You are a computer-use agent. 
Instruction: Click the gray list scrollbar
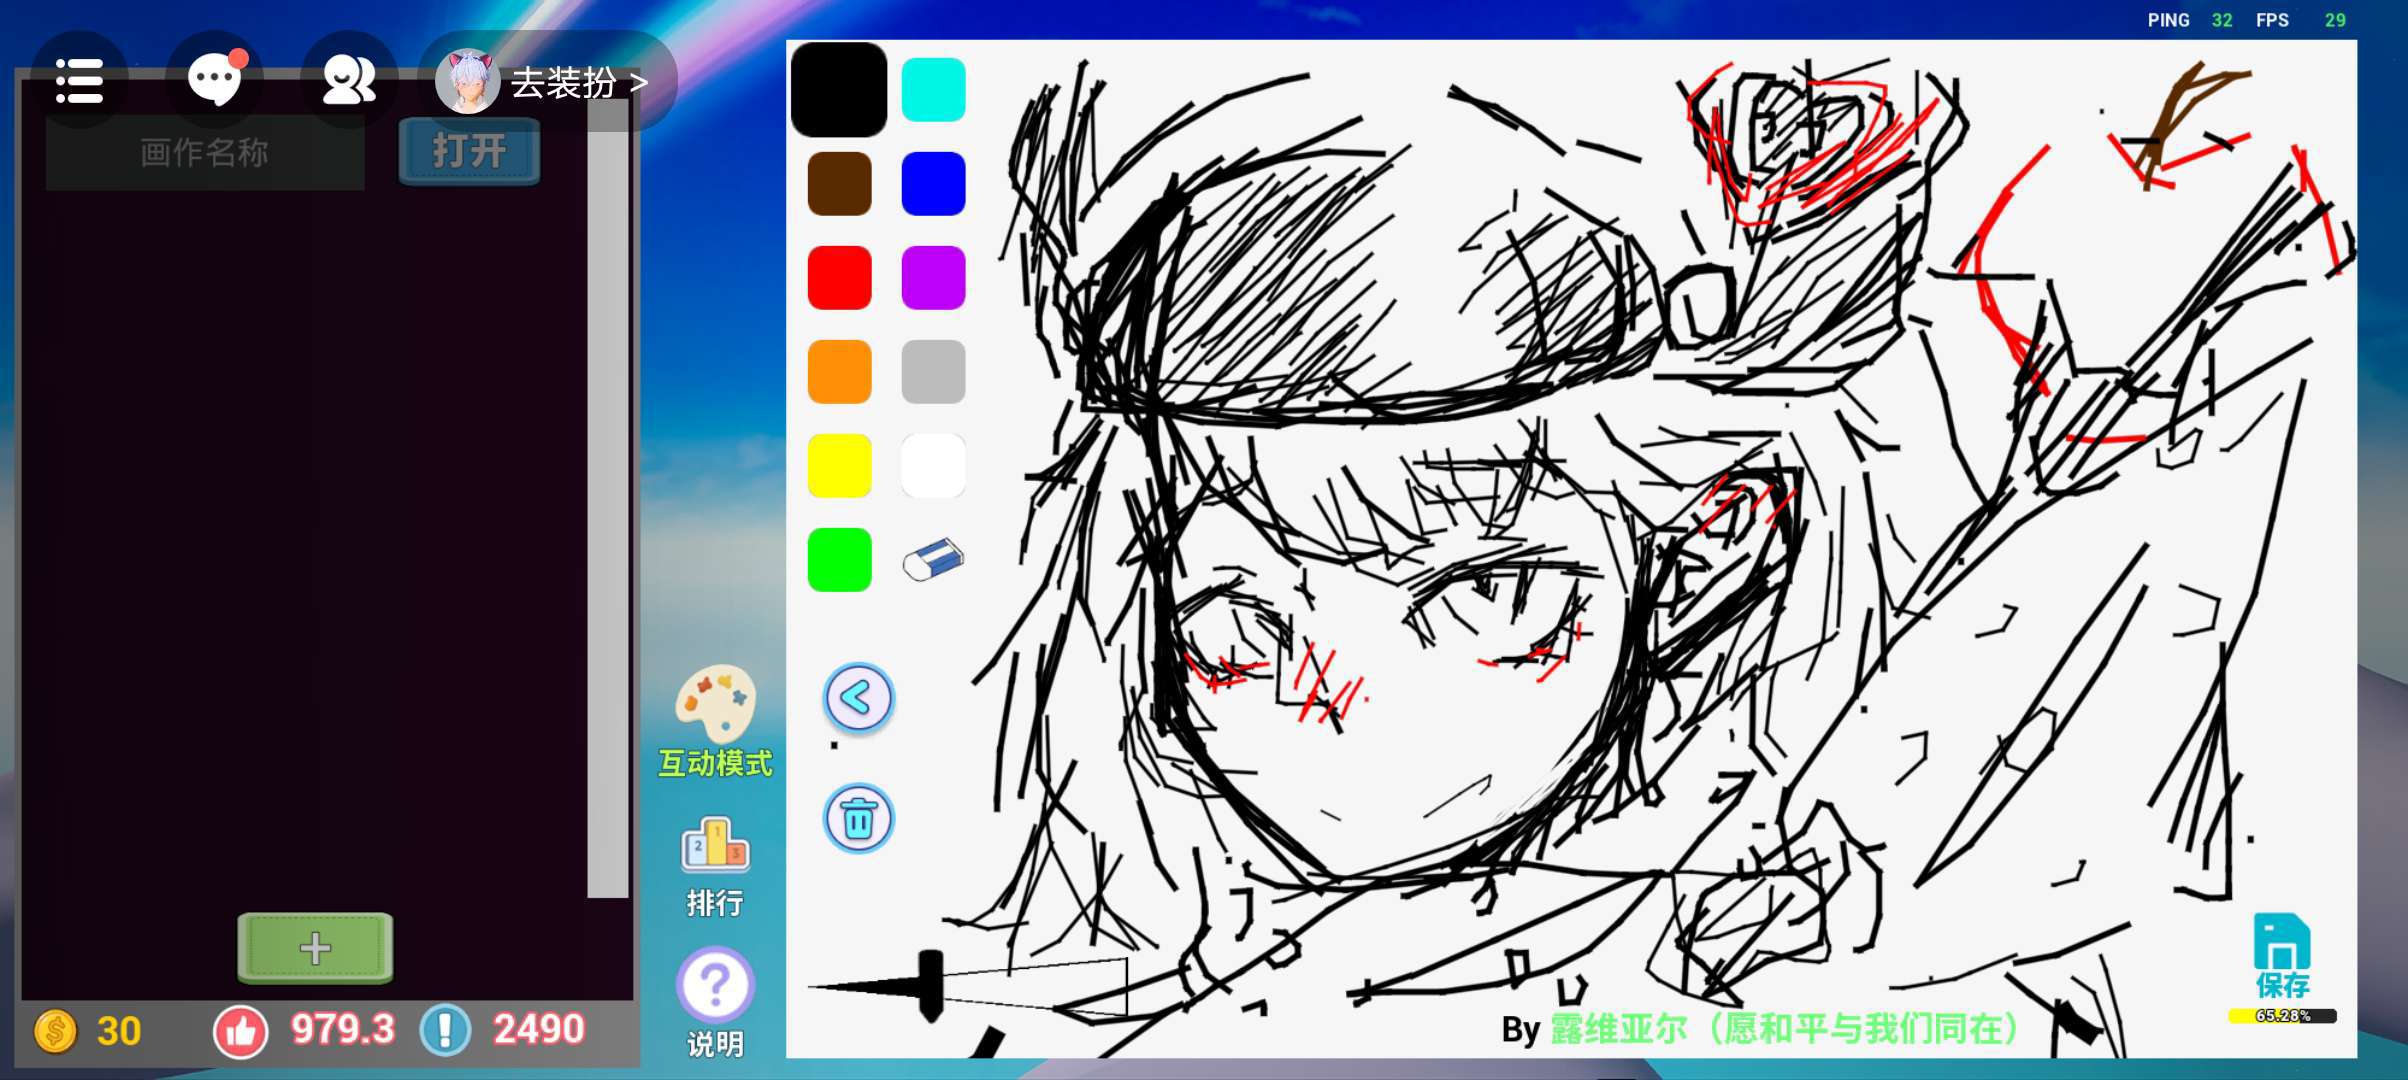607,500
